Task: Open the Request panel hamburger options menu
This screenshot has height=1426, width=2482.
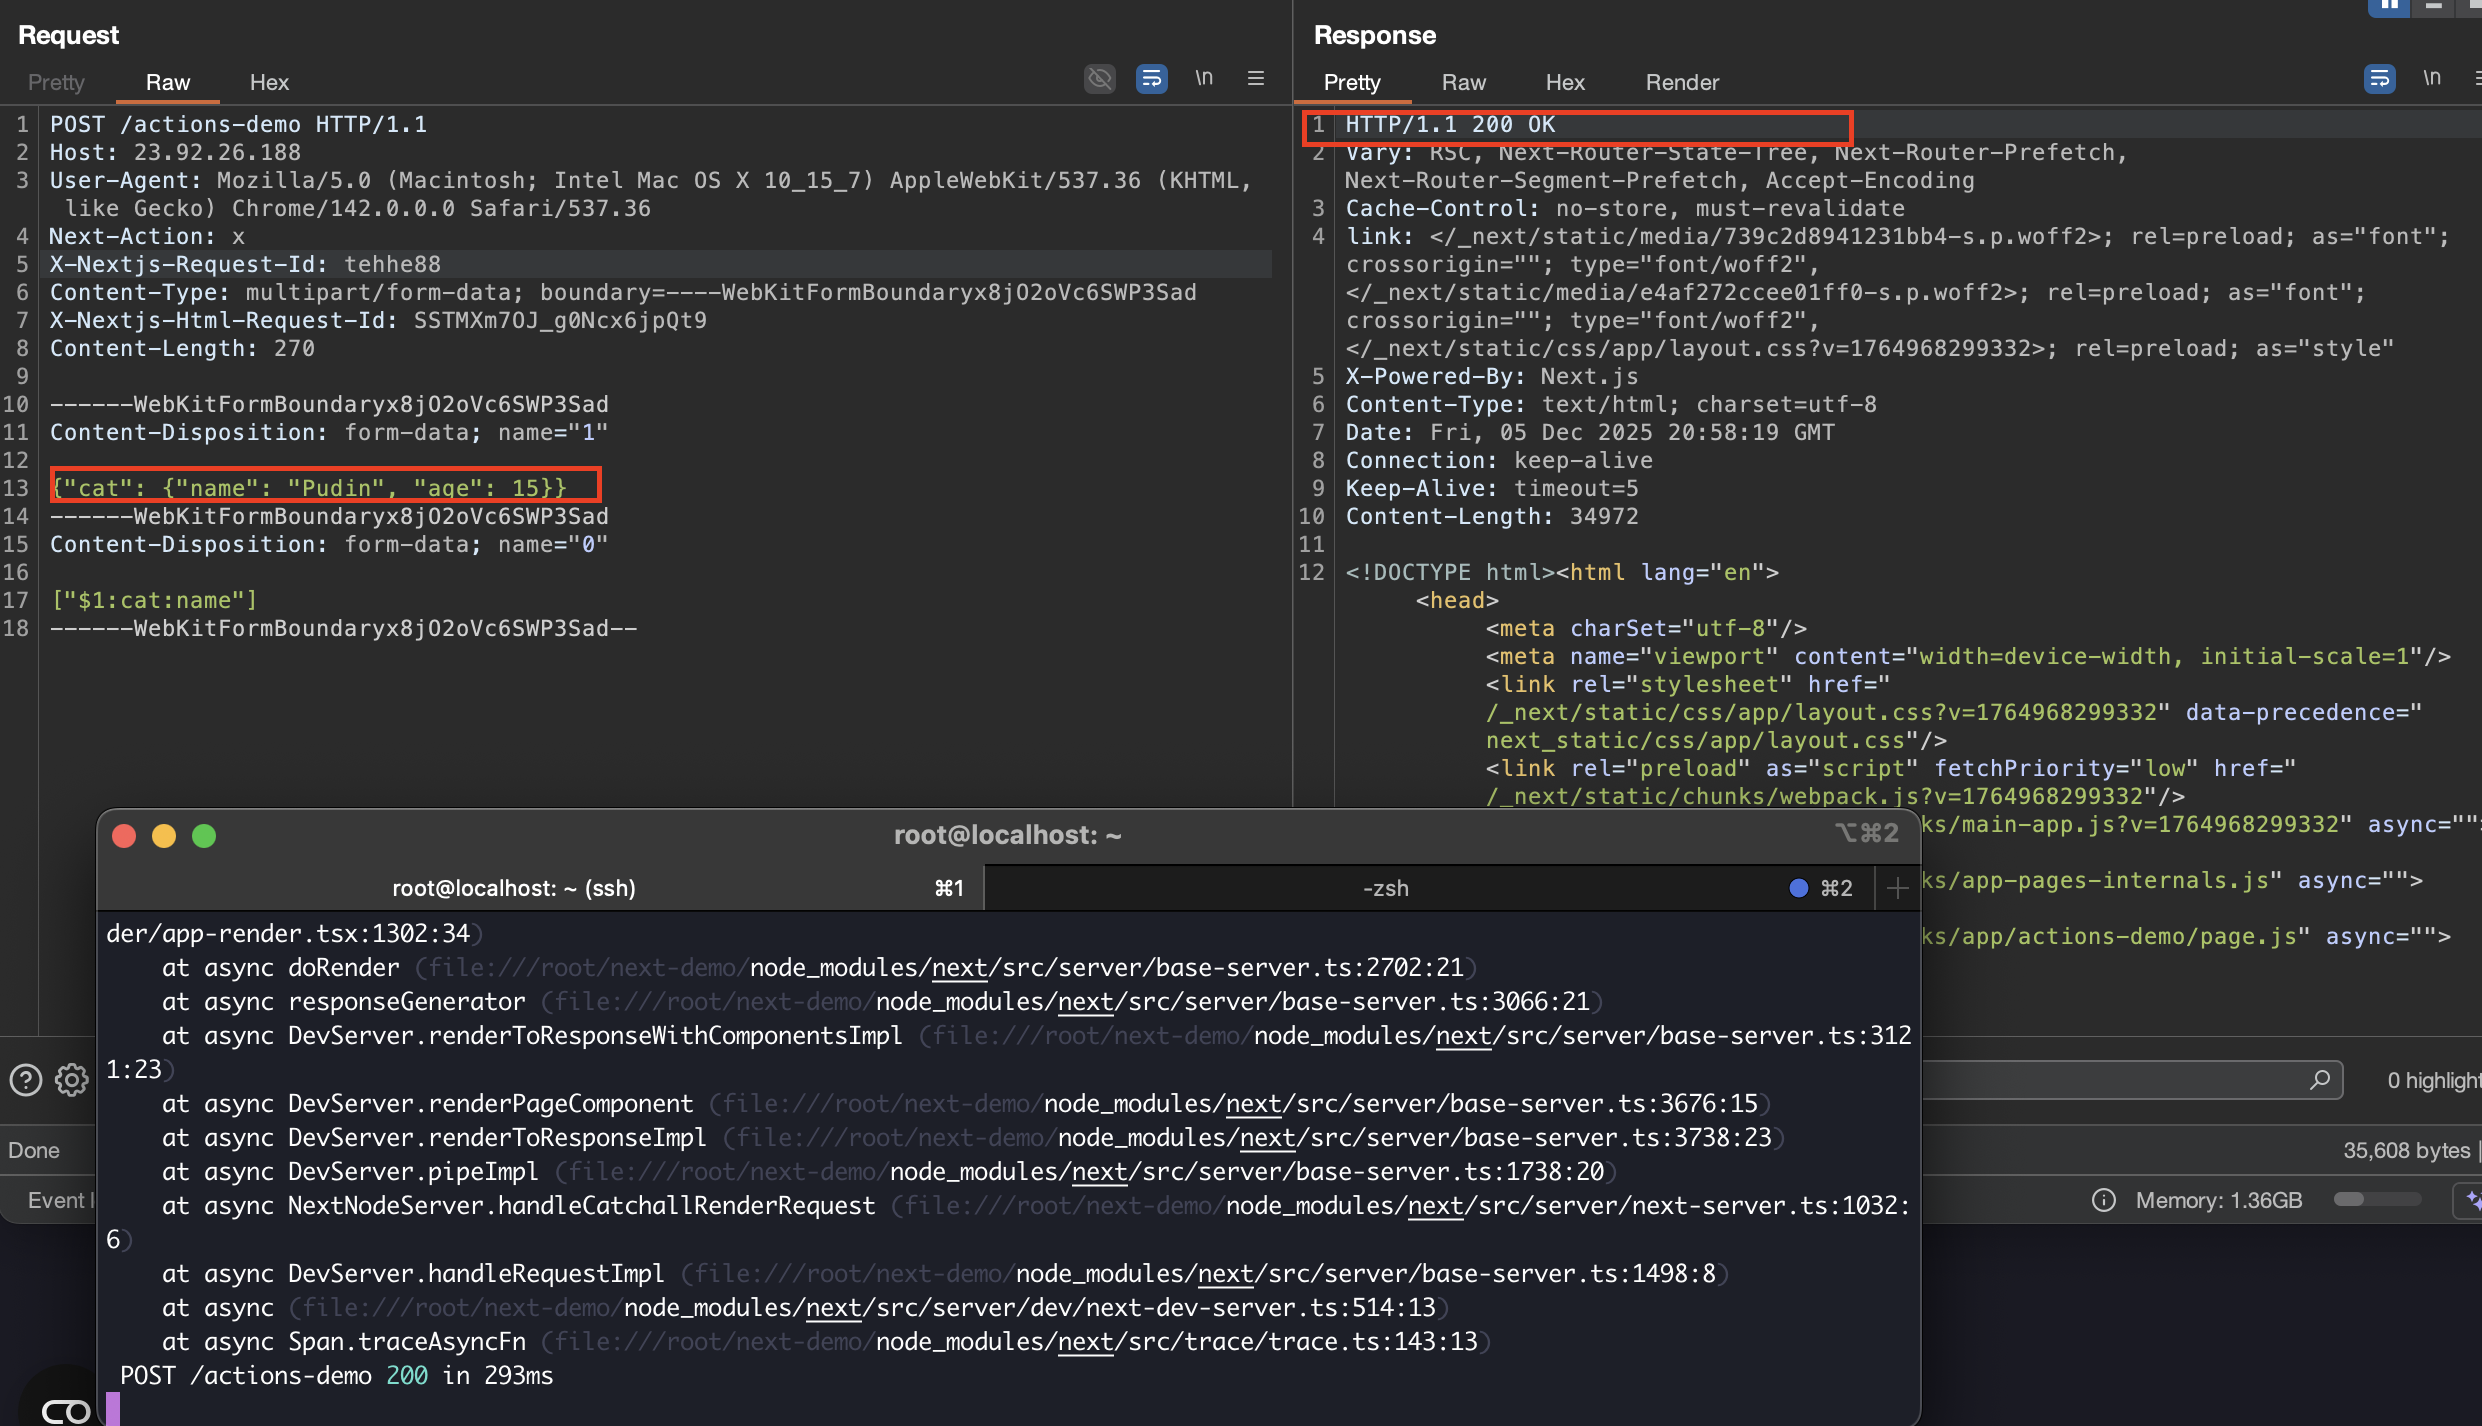Action: (1256, 78)
